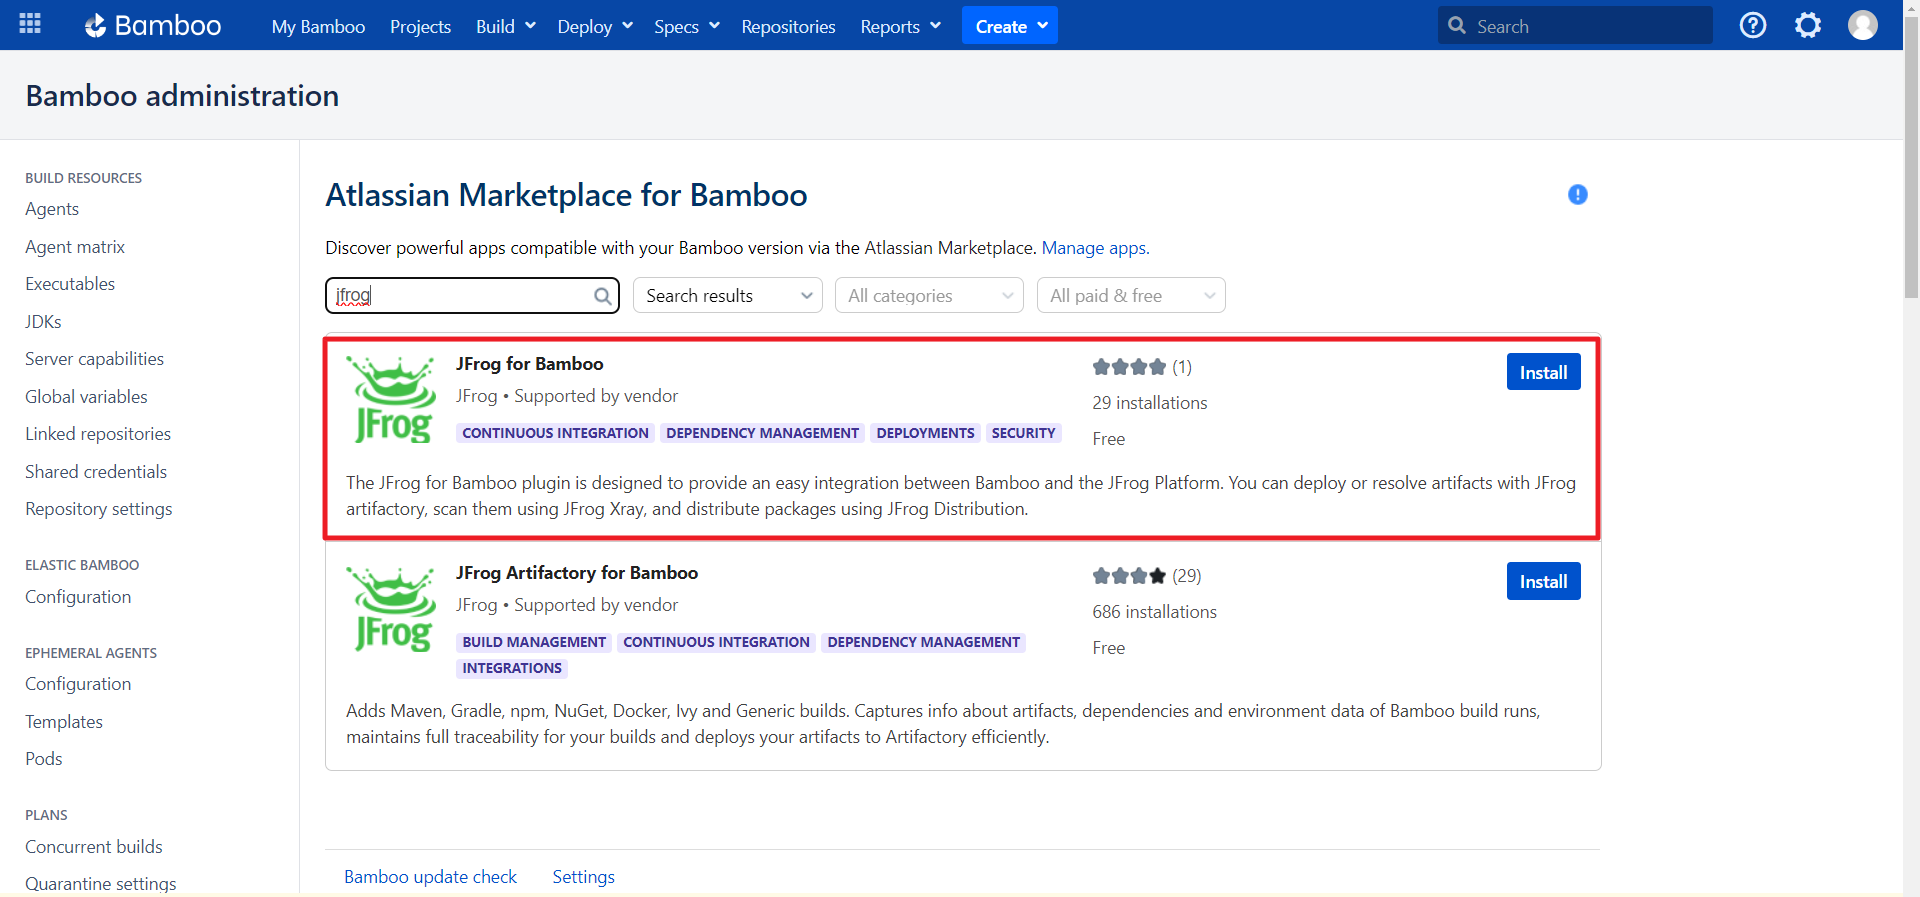Screen dimensions: 1920x897
Task: Click the CONTINUOUS INTEGRATION tag on JFrog Artifactory
Action: [x=716, y=642]
